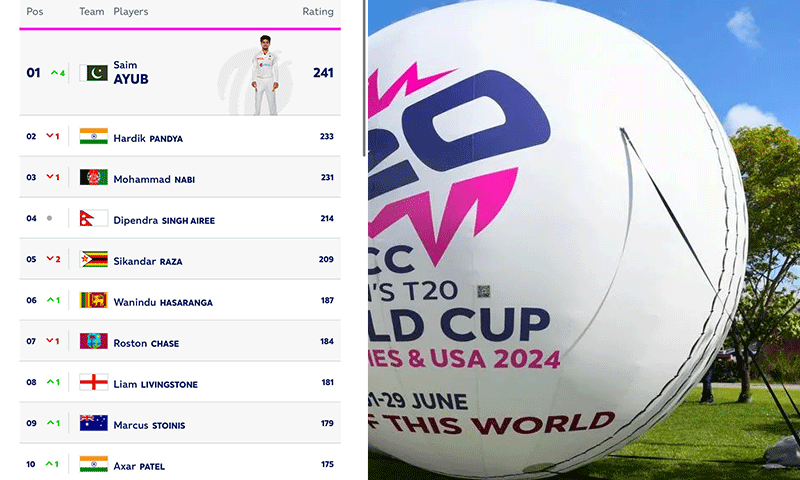Click the Zimbabwe flag beside Sikandar Raza

click(93, 259)
